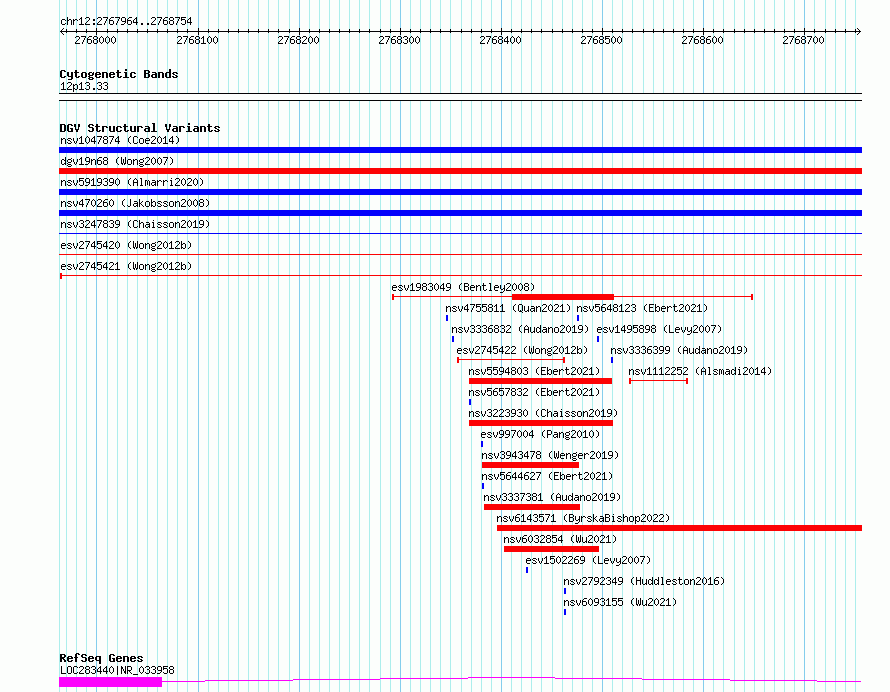Select the nsv3223930 red bar
This screenshot has width=890, height=692.
541,423
